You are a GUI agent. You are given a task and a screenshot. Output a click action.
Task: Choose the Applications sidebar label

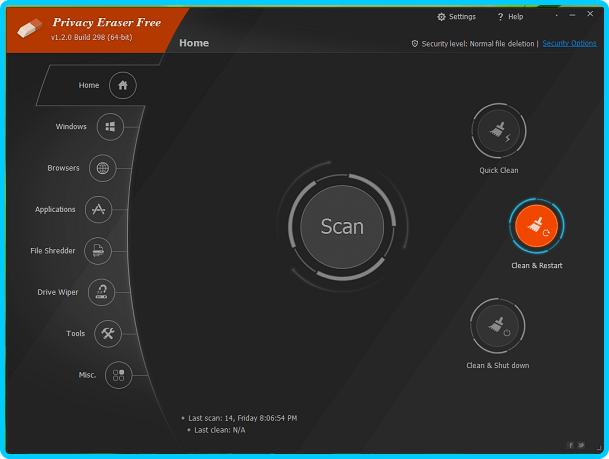click(x=55, y=209)
